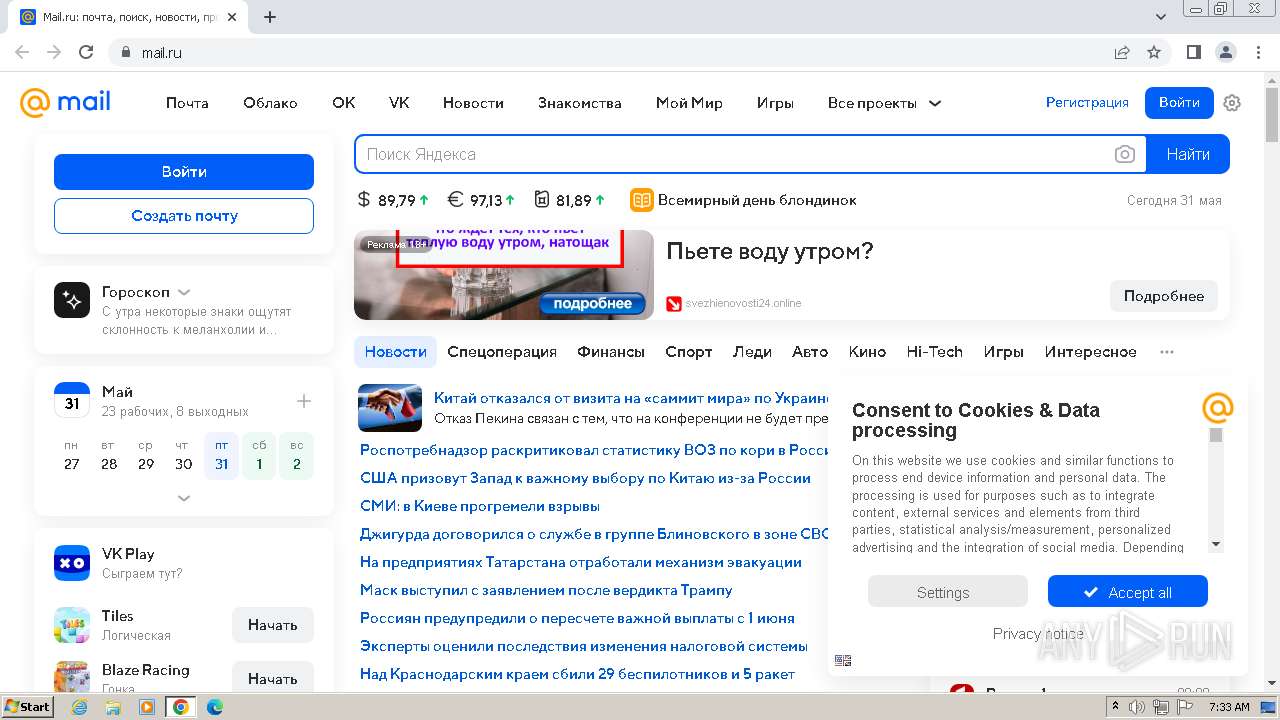The height and width of the screenshot is (720, 1280).
Task: Click the euro exchange rate
Action: coord(481,200)
